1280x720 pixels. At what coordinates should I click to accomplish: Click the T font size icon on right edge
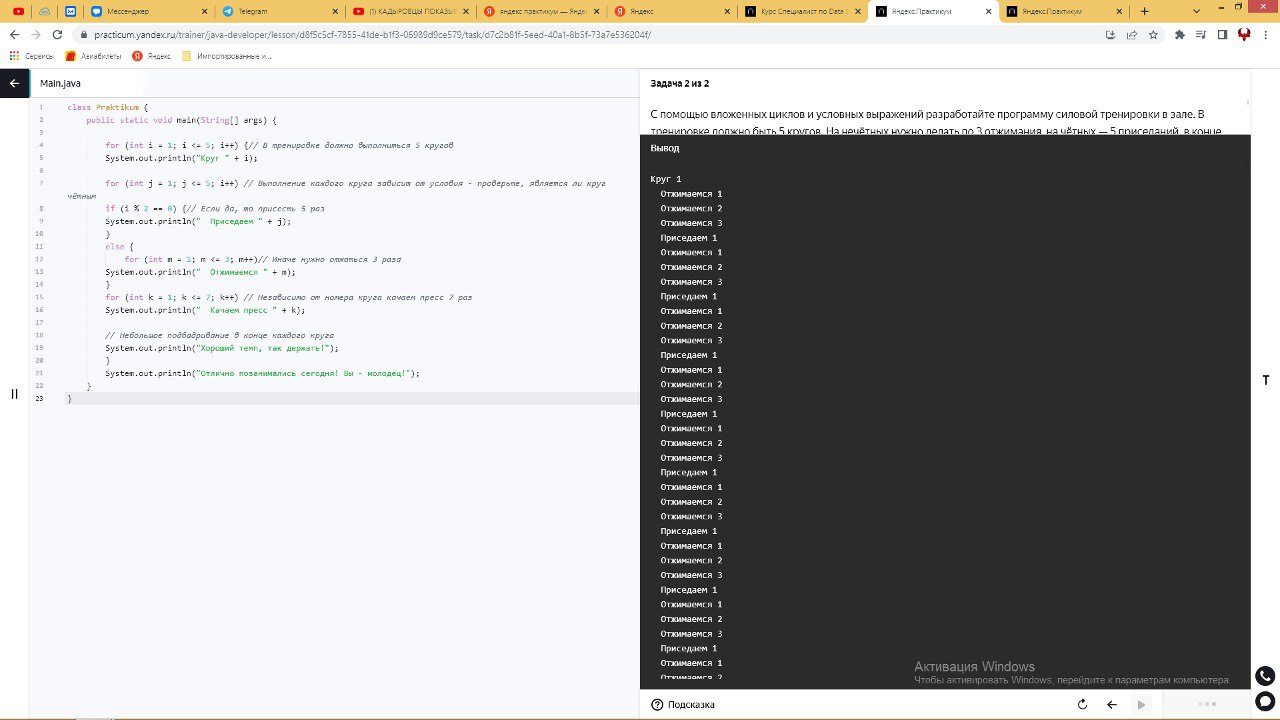[1266, 380]
